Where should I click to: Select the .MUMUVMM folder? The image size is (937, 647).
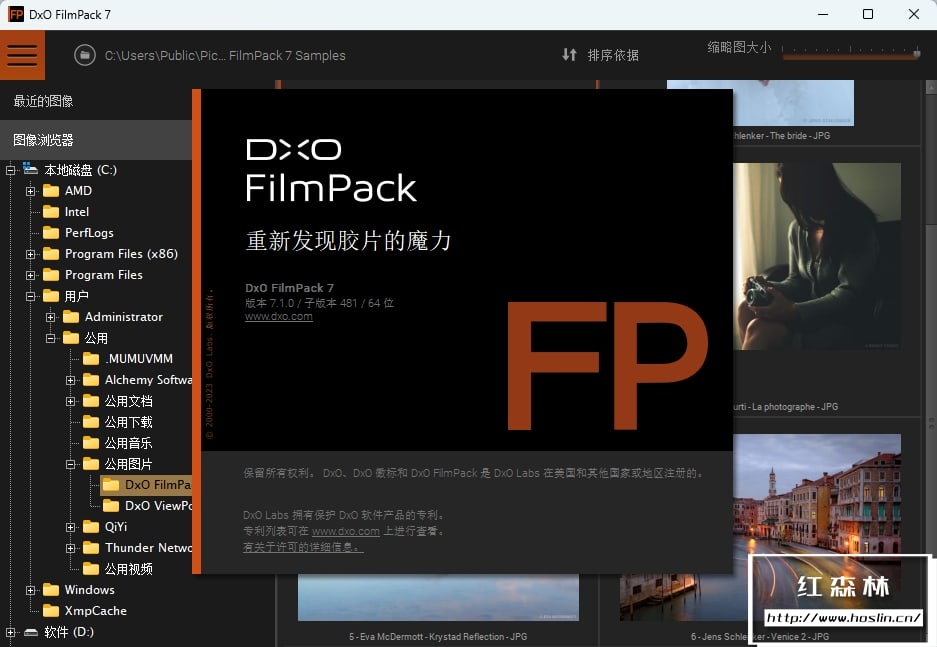click(139, 358)
